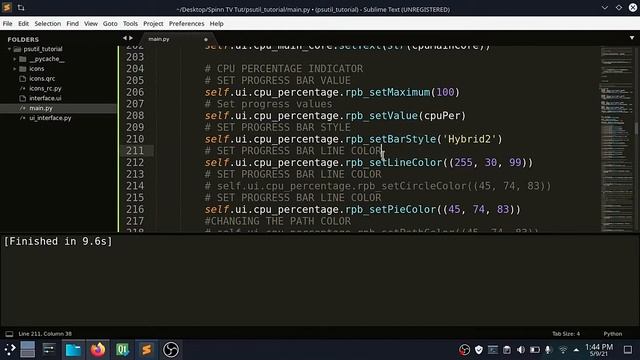This screenshot has height=360, width=640.
Task: Open the tab list dropdown arrow
Action: [632, 38]
